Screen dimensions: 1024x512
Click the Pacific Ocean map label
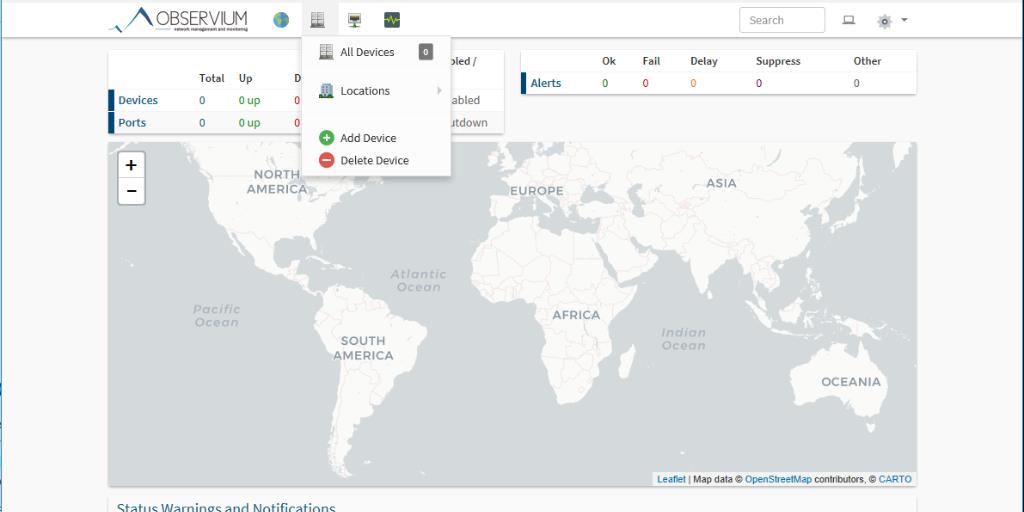(x=217, y=315)
